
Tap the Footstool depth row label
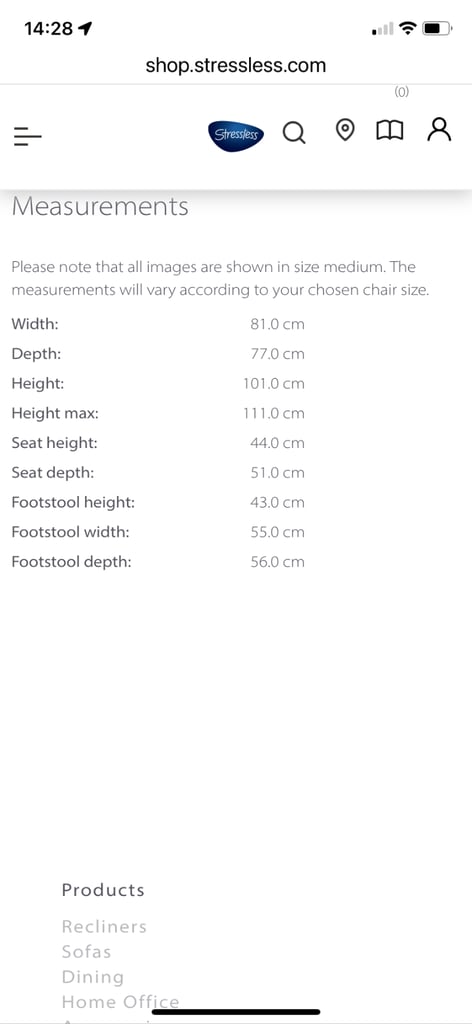(x=71, y=562)
